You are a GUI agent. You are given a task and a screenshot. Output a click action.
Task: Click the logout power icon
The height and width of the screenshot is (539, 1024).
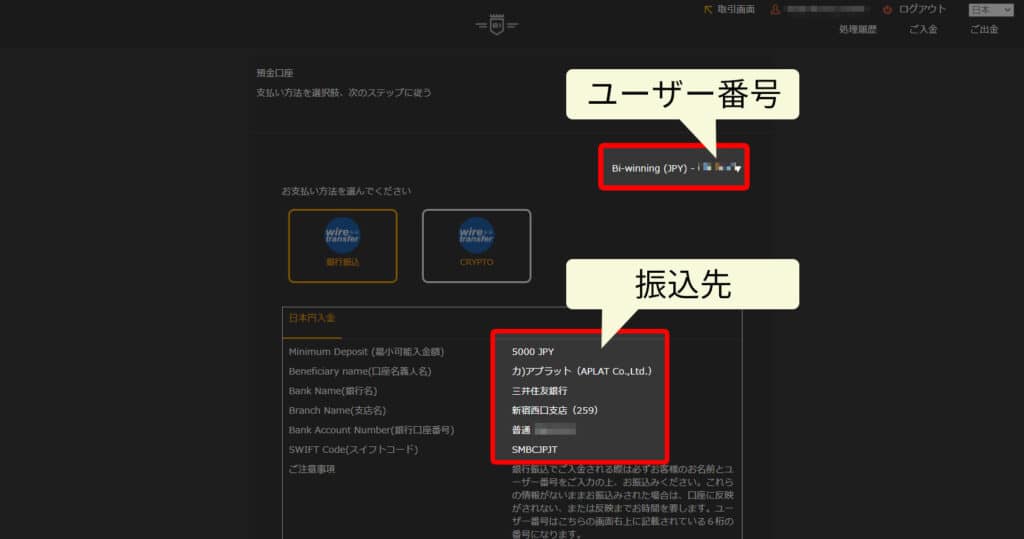tap(887, 10)
